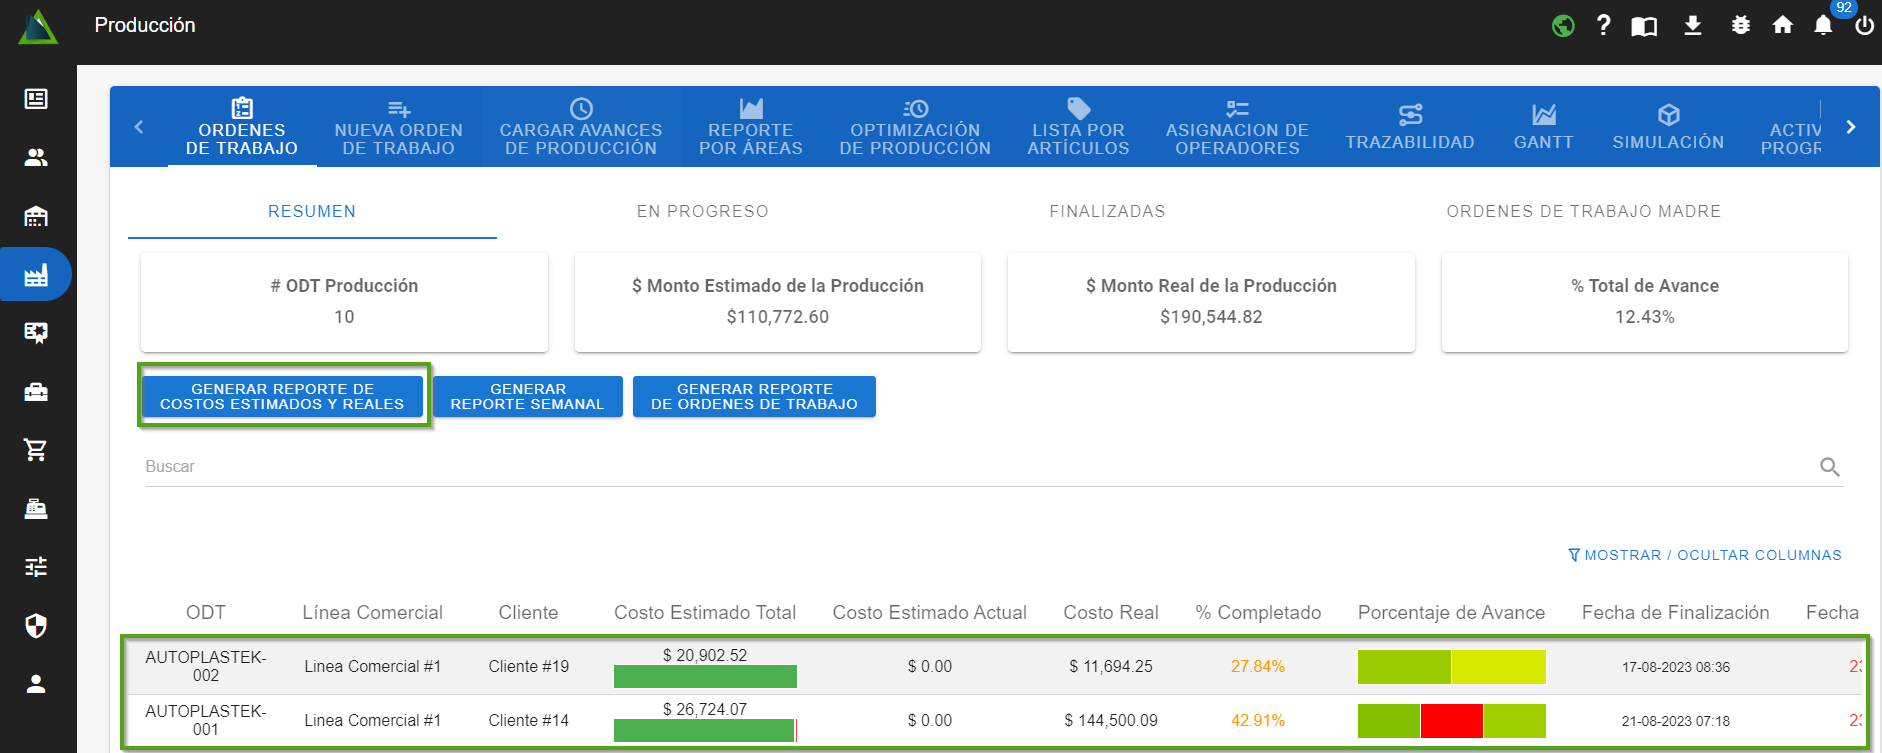Click the search magnifier icon
The width and height of the screenshot is (1882, 753).
[x=1829, y=467]
